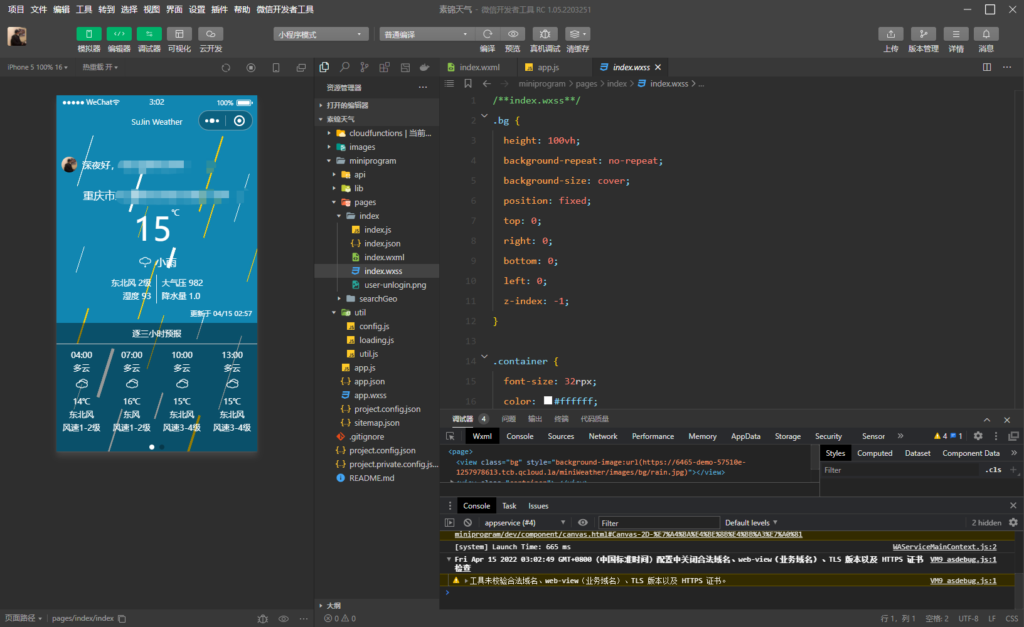Expand the Default levels dropdown in console
The height and width of the screenshot is (627, 1024).
point(750,523)
